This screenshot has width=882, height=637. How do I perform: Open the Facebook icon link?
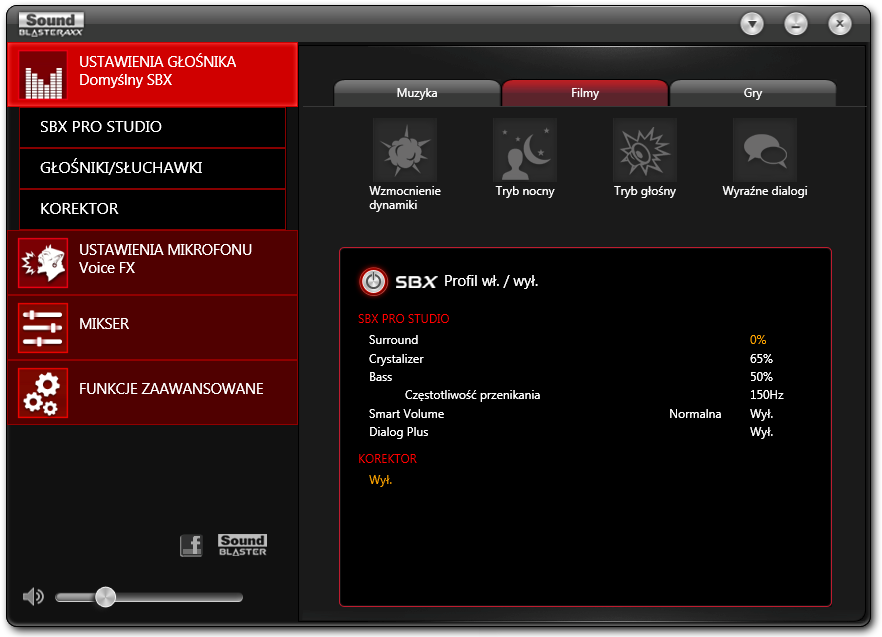pyautogui.click(x=191, y=545)
